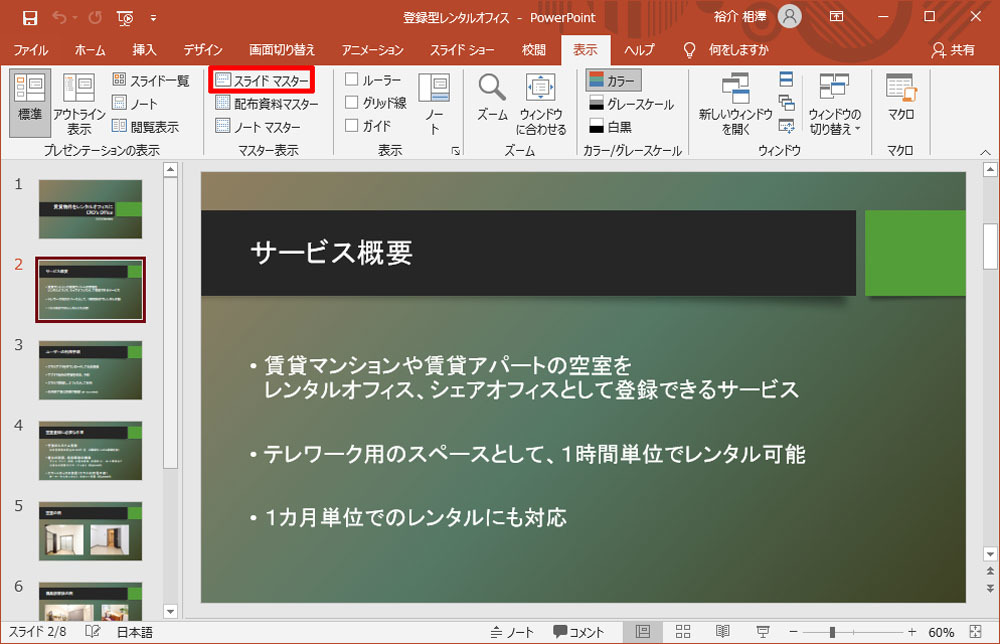Click bullet text 1カ月単位でのレンタルにも対応
This screenshot has height=644, width=1000.
tap(415, 518)
